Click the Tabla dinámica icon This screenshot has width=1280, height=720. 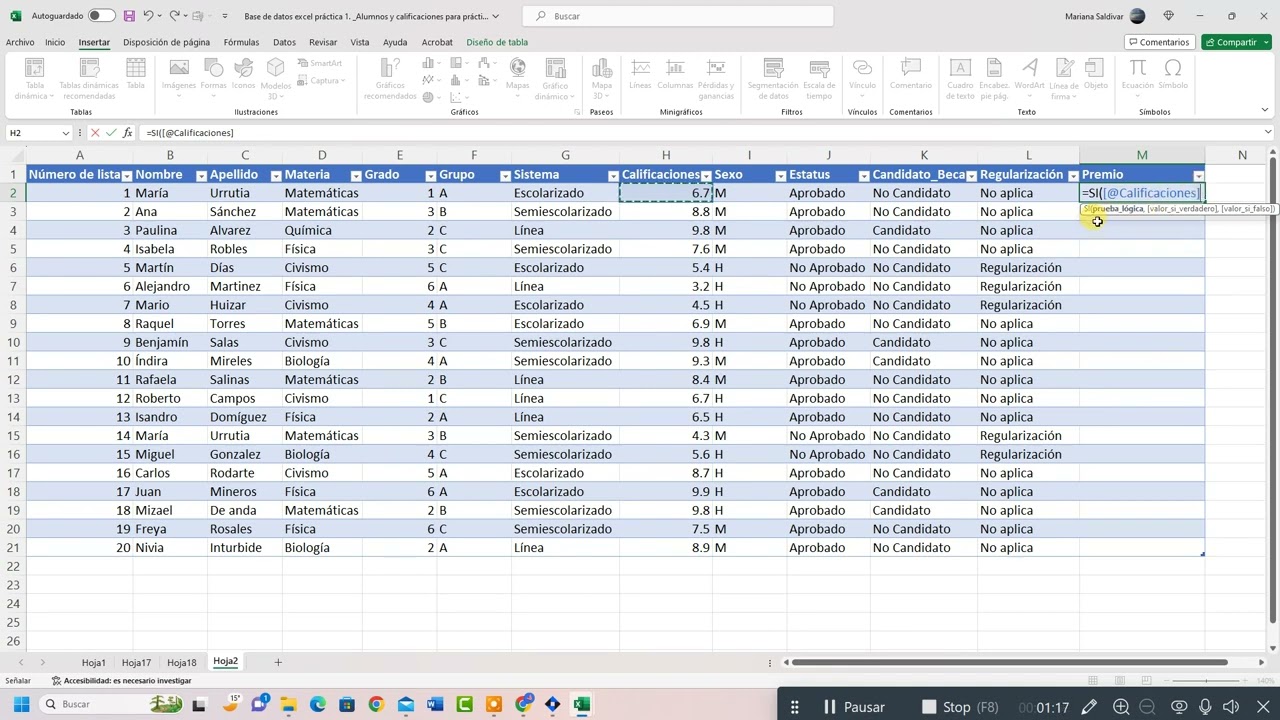click(34, 78)
